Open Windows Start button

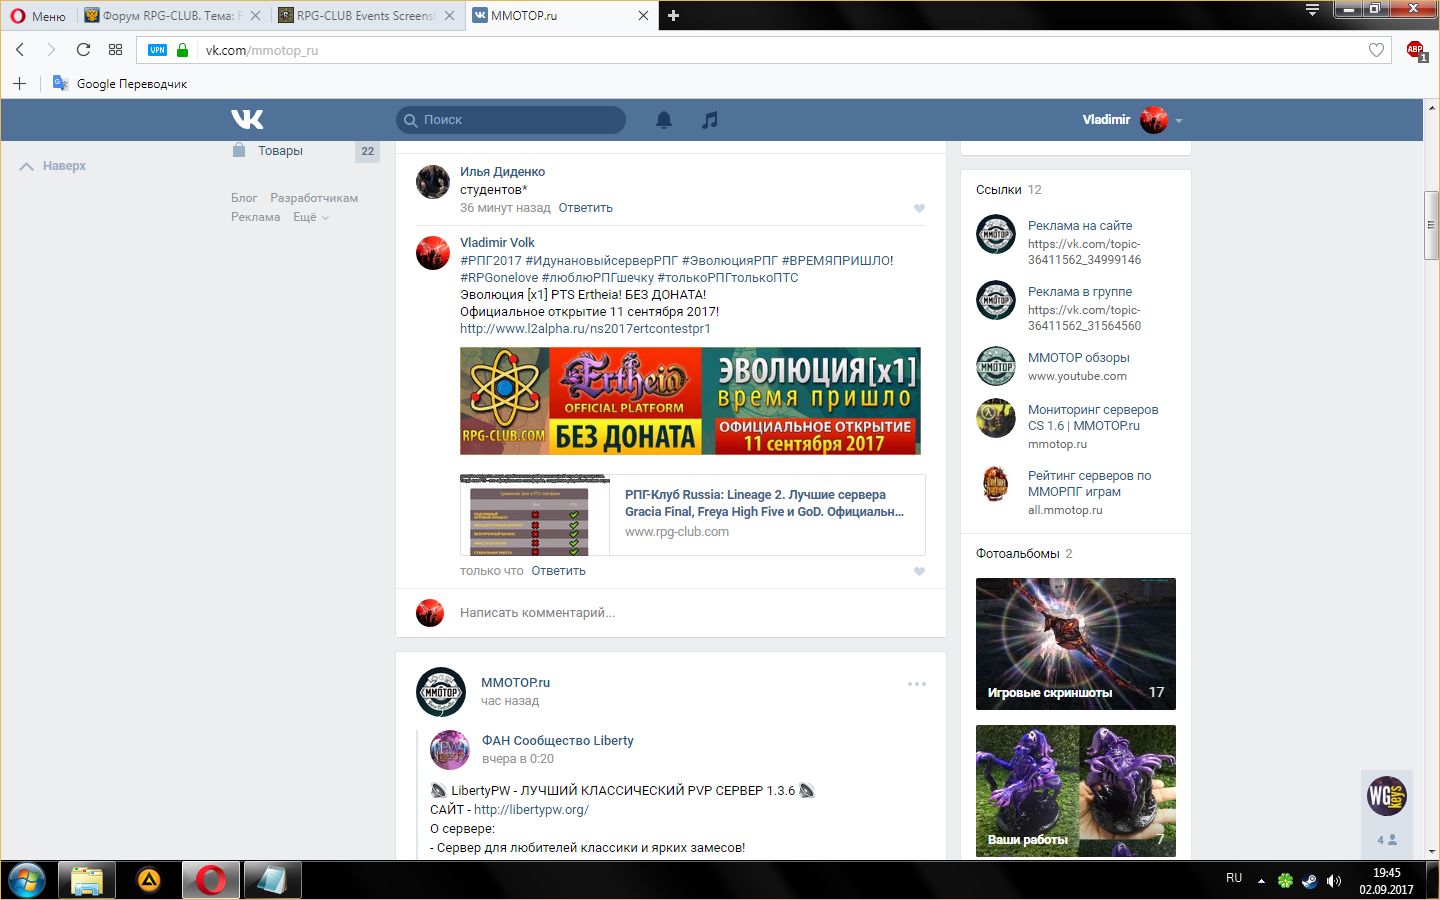(26, 881)
